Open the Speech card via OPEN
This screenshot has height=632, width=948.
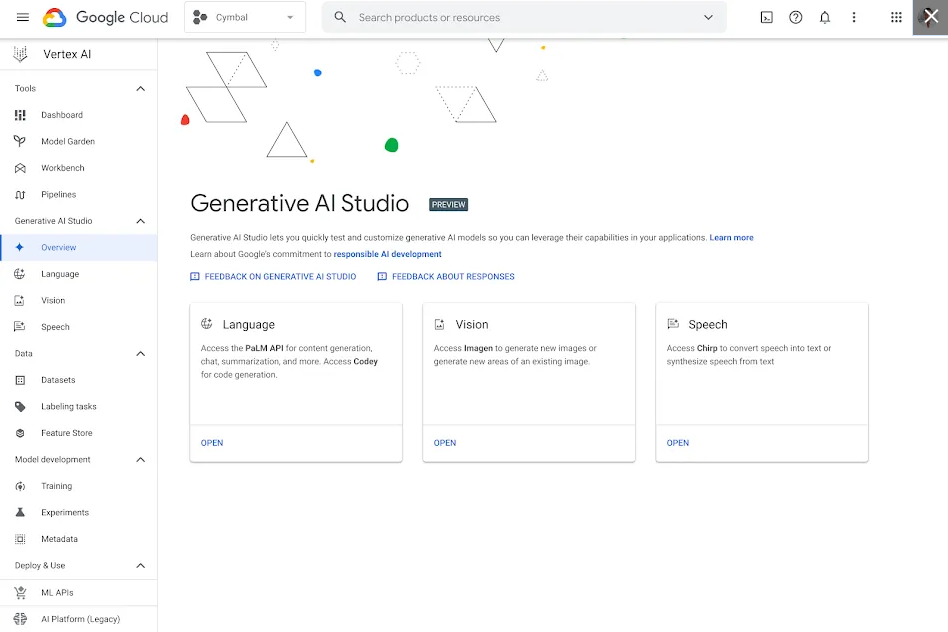677,443
